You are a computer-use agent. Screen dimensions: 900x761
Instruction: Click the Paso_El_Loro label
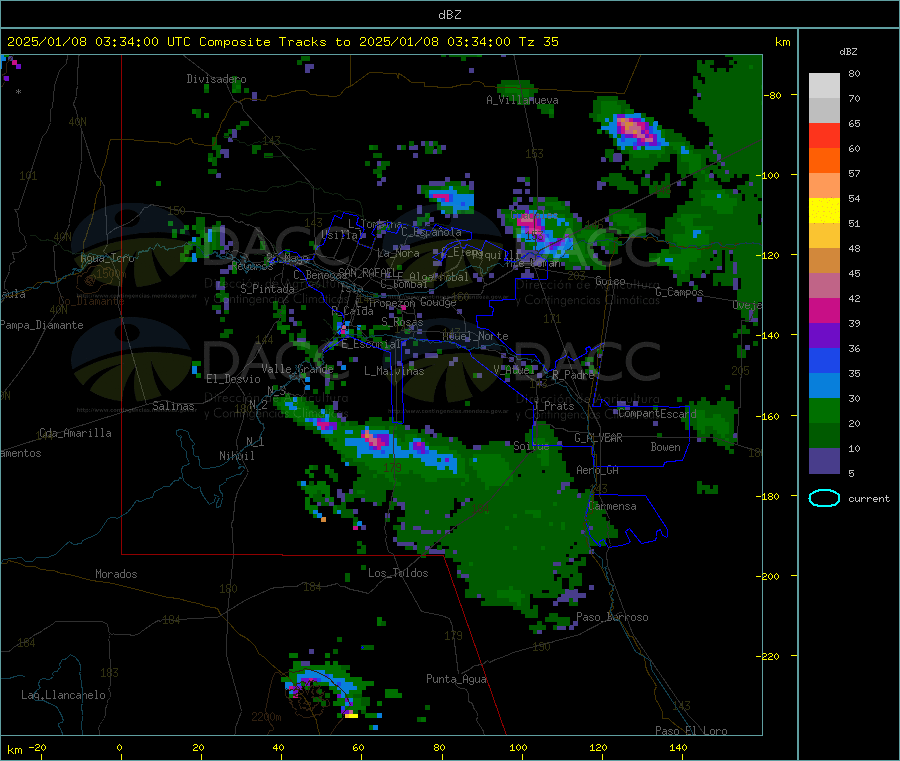point(691,731)
